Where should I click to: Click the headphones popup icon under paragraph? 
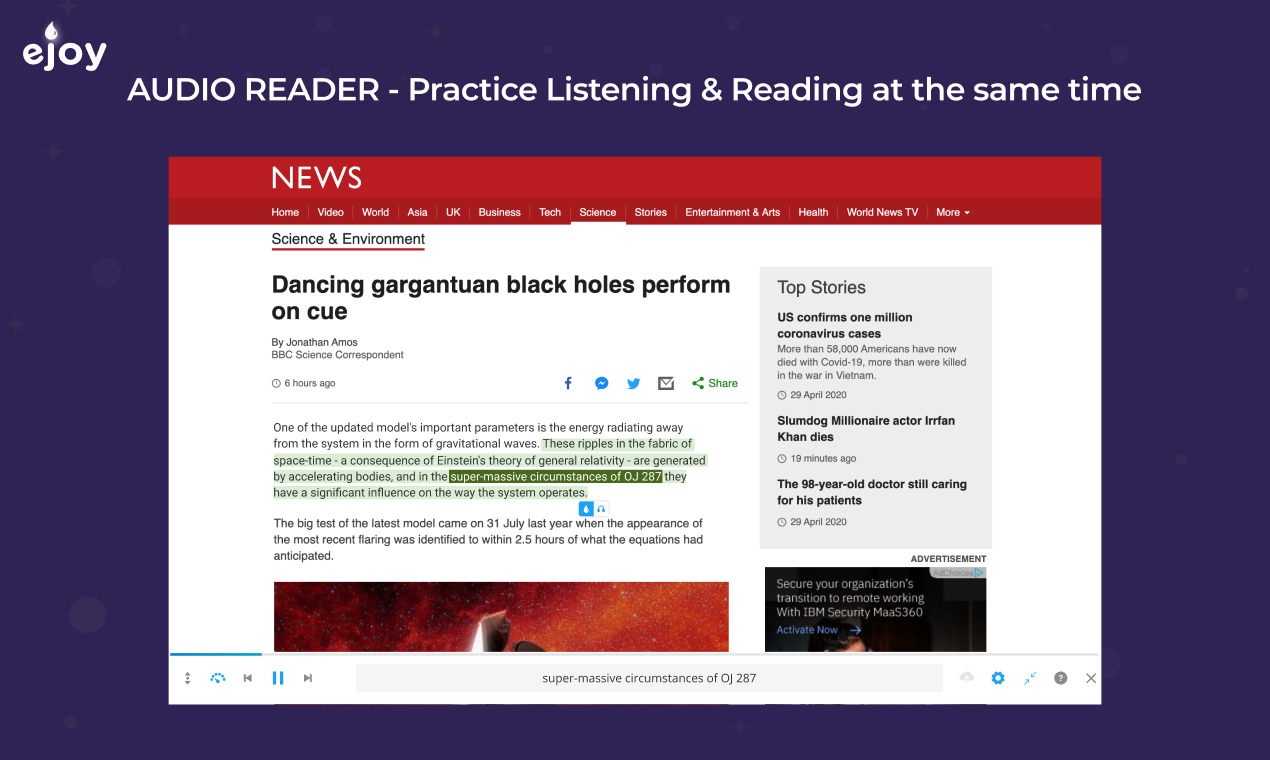[601, 509]
